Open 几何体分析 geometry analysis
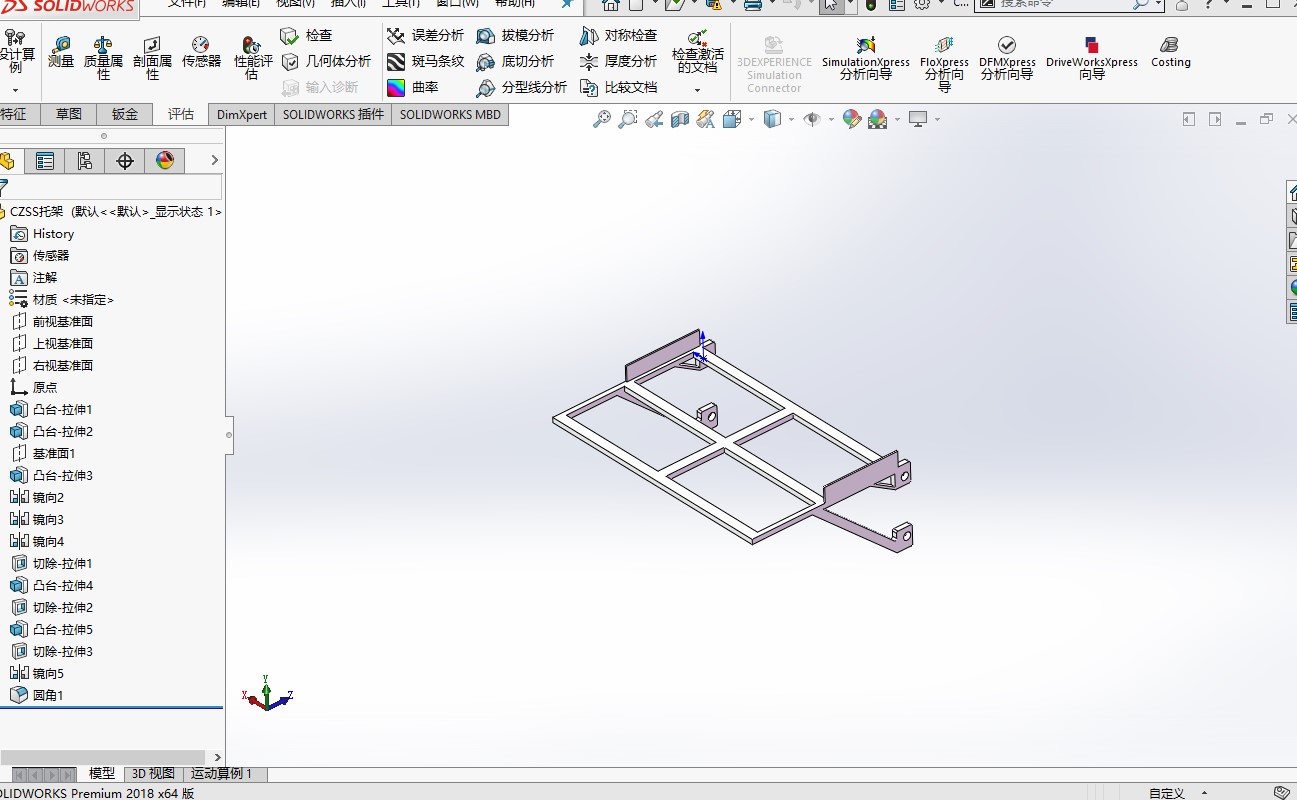The height and width of the screenshot is (800, 1297). [x=325, y=62]
